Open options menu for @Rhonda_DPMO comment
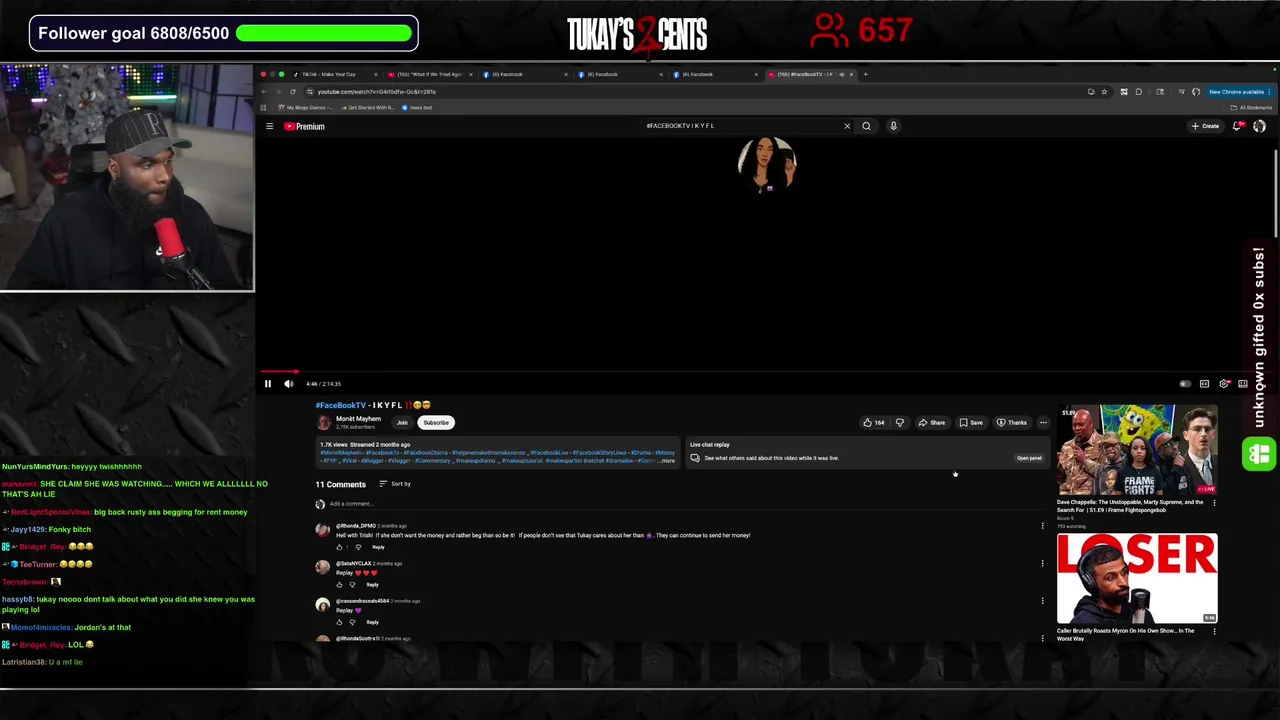The image size is (1280, 720). pos(1042,526)
